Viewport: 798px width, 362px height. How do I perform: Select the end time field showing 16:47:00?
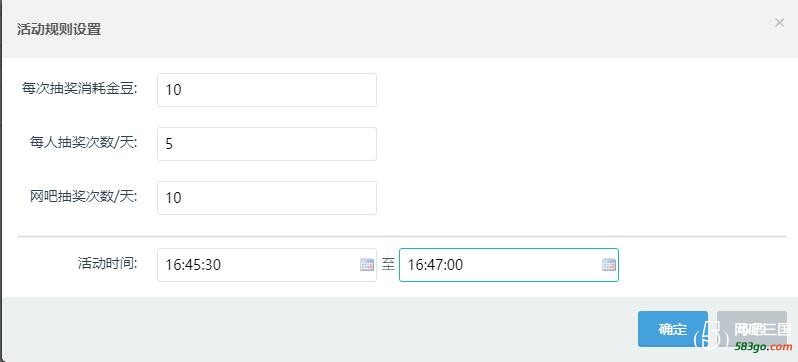tap(509, 265)
